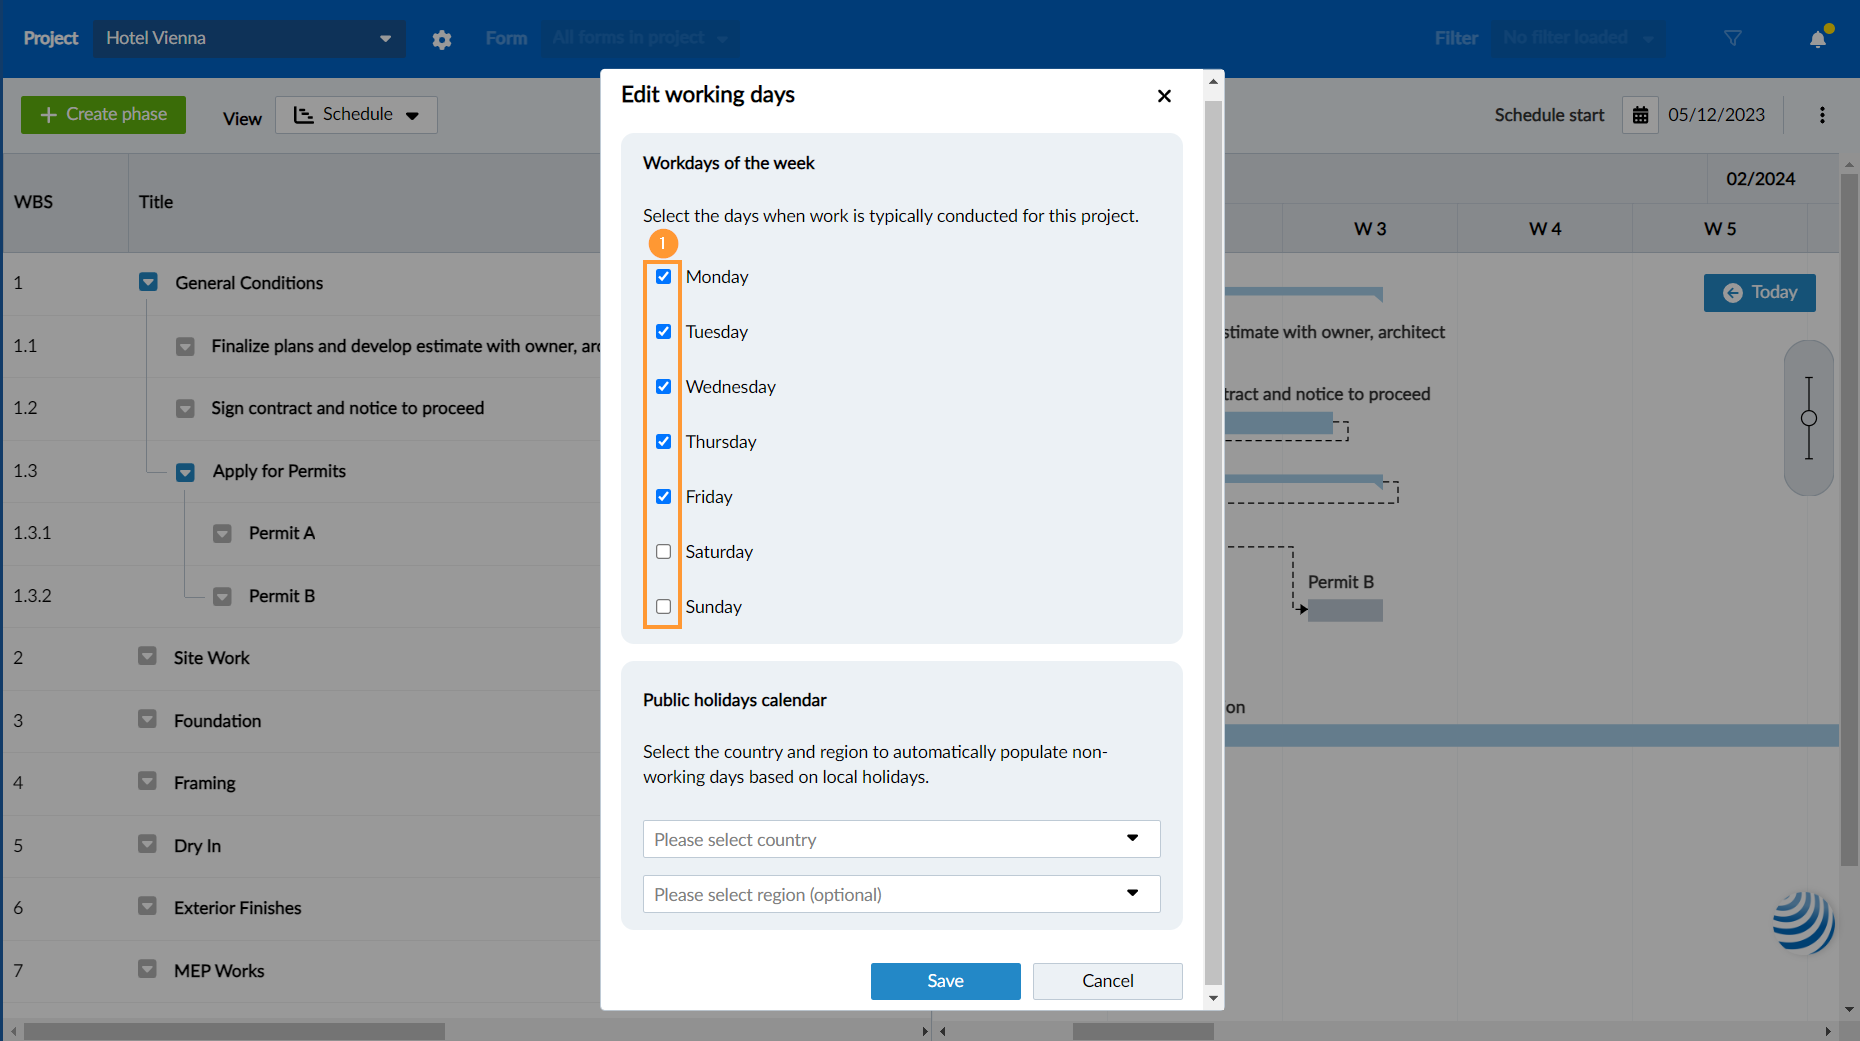Close the Edit working days dialog

[1164, 96]
